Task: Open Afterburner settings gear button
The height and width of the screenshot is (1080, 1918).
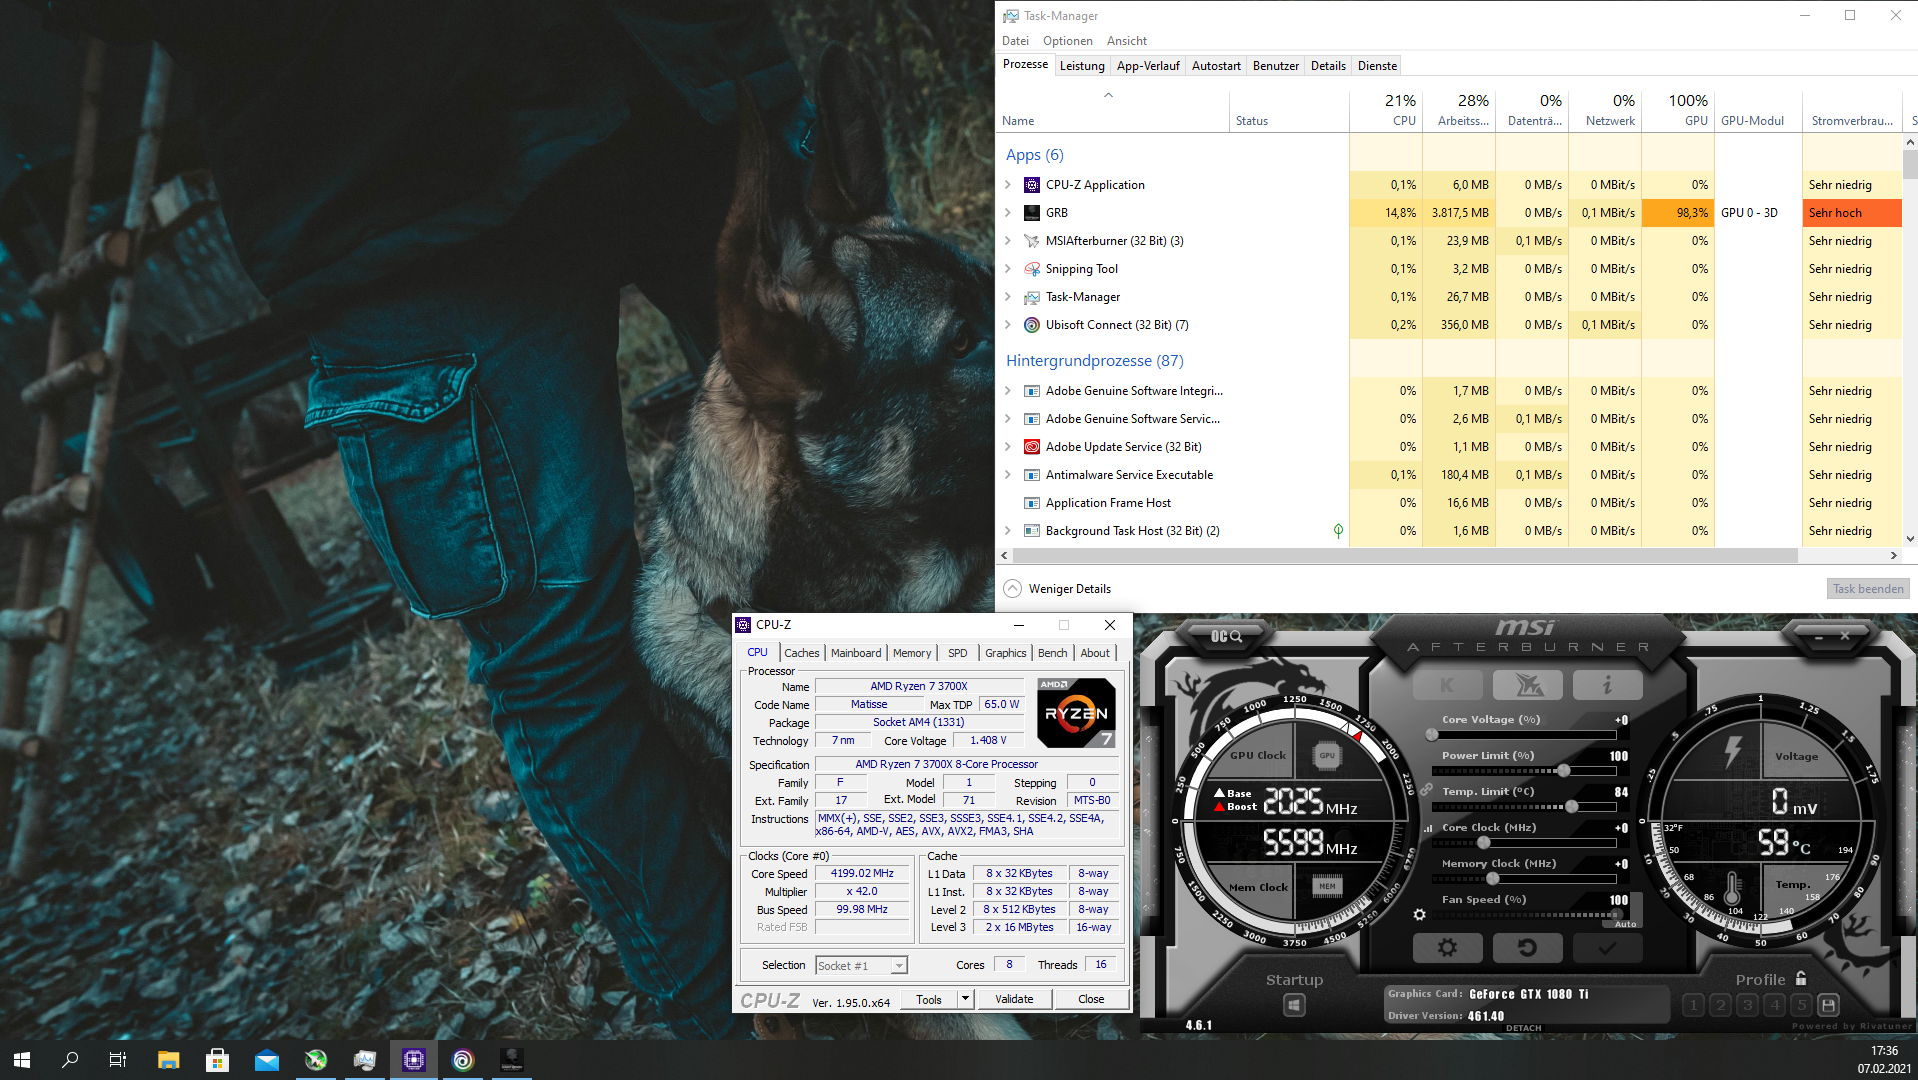Action: [1447, 947]
